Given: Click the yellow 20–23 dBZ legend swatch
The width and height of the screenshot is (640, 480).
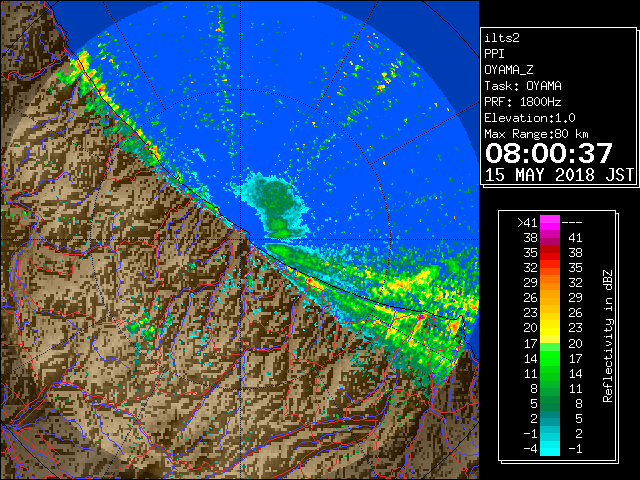Looking at the screenshot, I should coord(550,328).
